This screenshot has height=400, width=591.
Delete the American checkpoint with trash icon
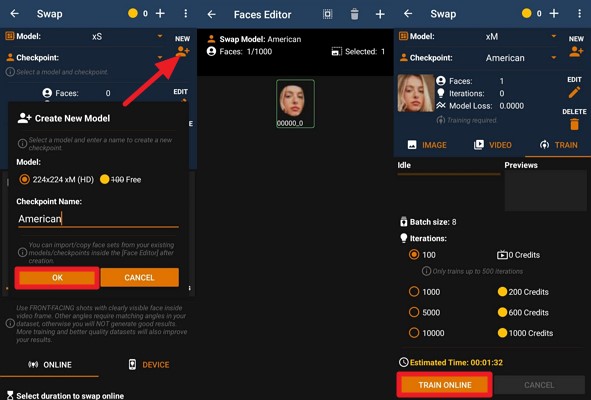(574, 124)
